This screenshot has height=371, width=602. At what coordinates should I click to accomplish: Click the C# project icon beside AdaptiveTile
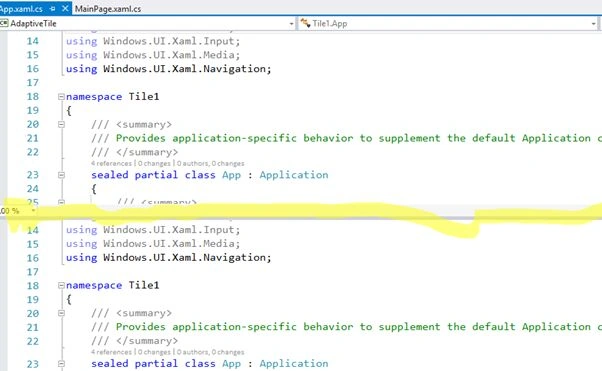[x=4, y=23]
